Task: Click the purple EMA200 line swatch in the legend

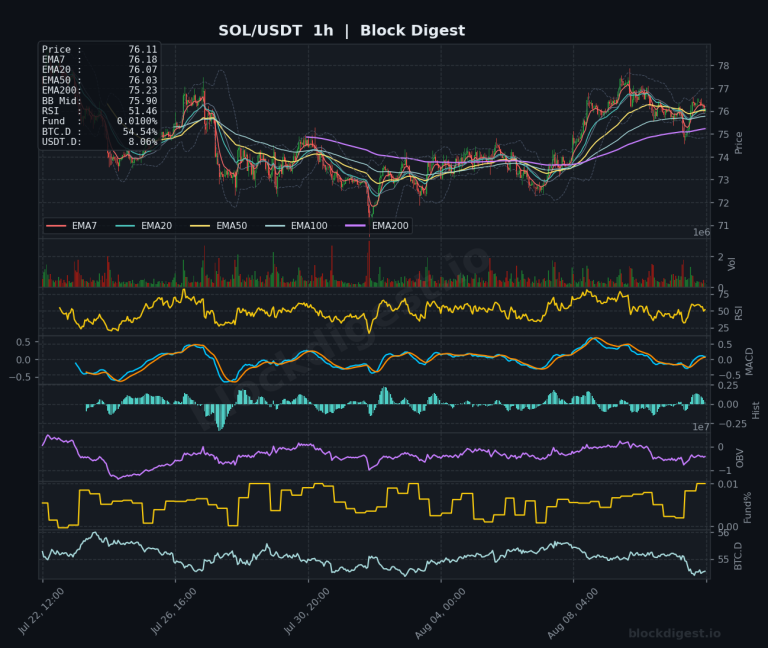Action: point(356,226)
